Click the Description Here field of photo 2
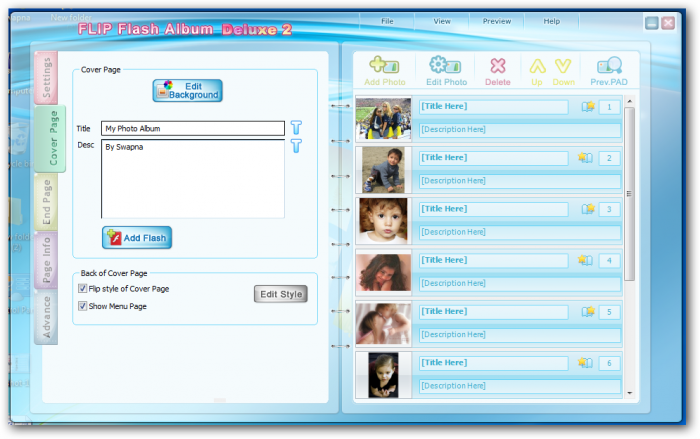The height and width of the screenshot is (439, 700). pos(520,181)
